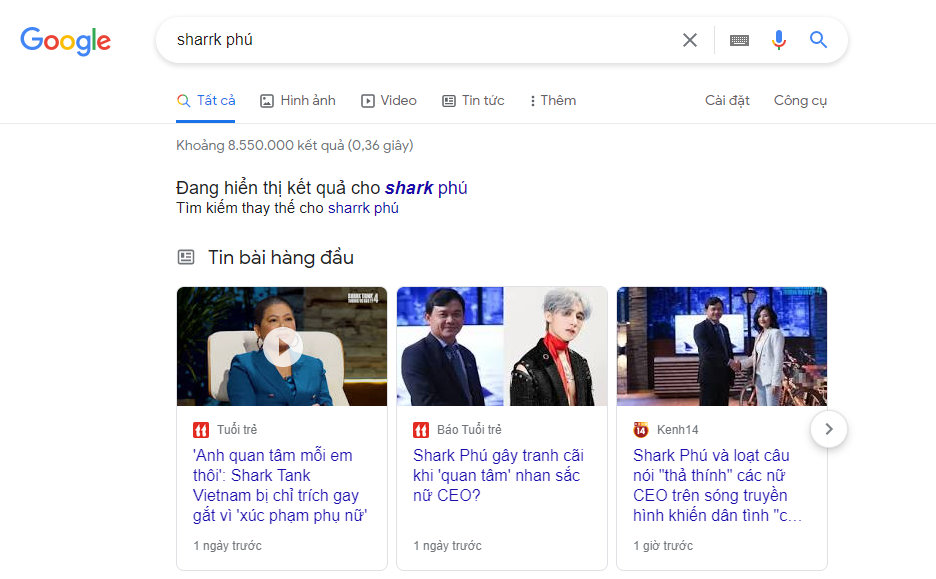Play the video on first news card

[x=282, y=347]
